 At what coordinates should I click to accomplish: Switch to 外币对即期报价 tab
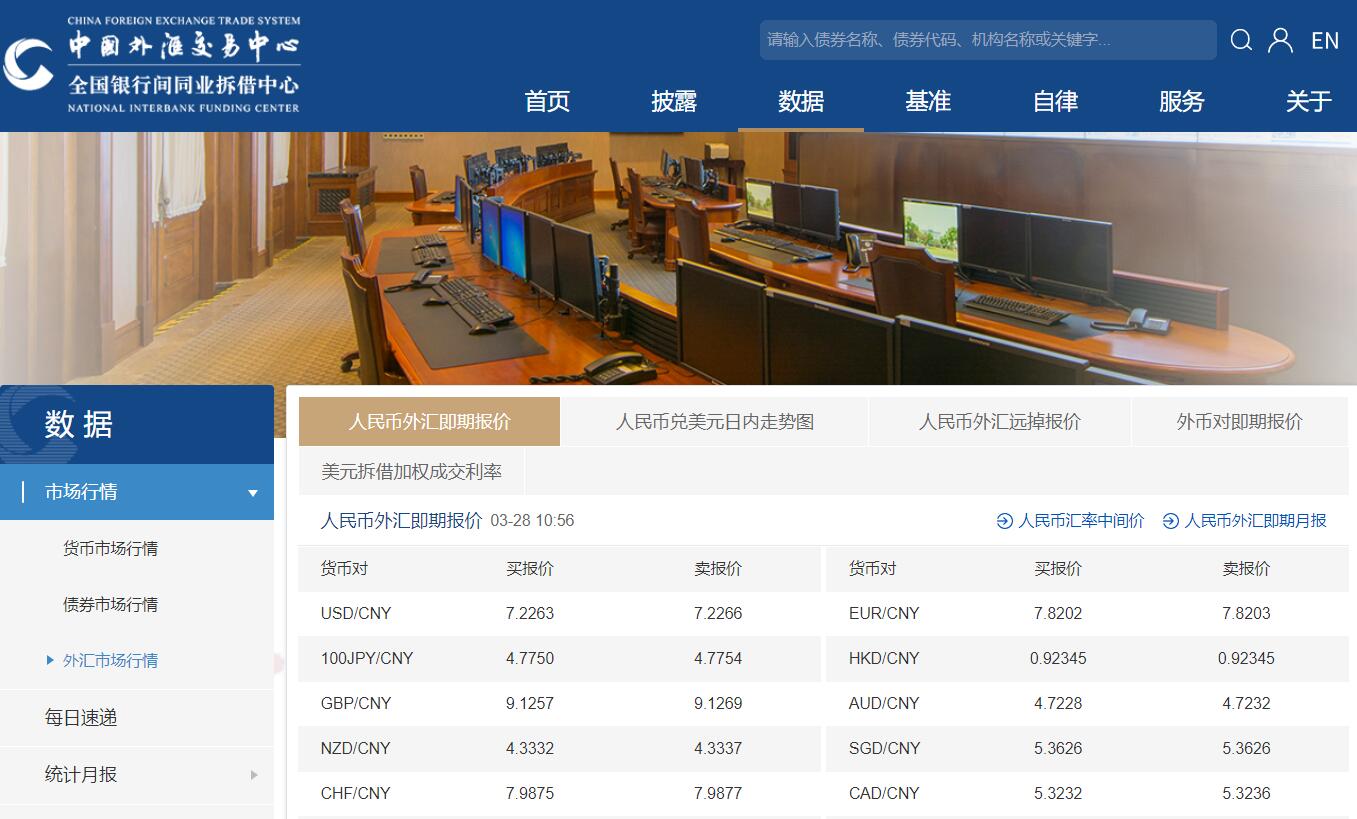(x=1240, y=421)
